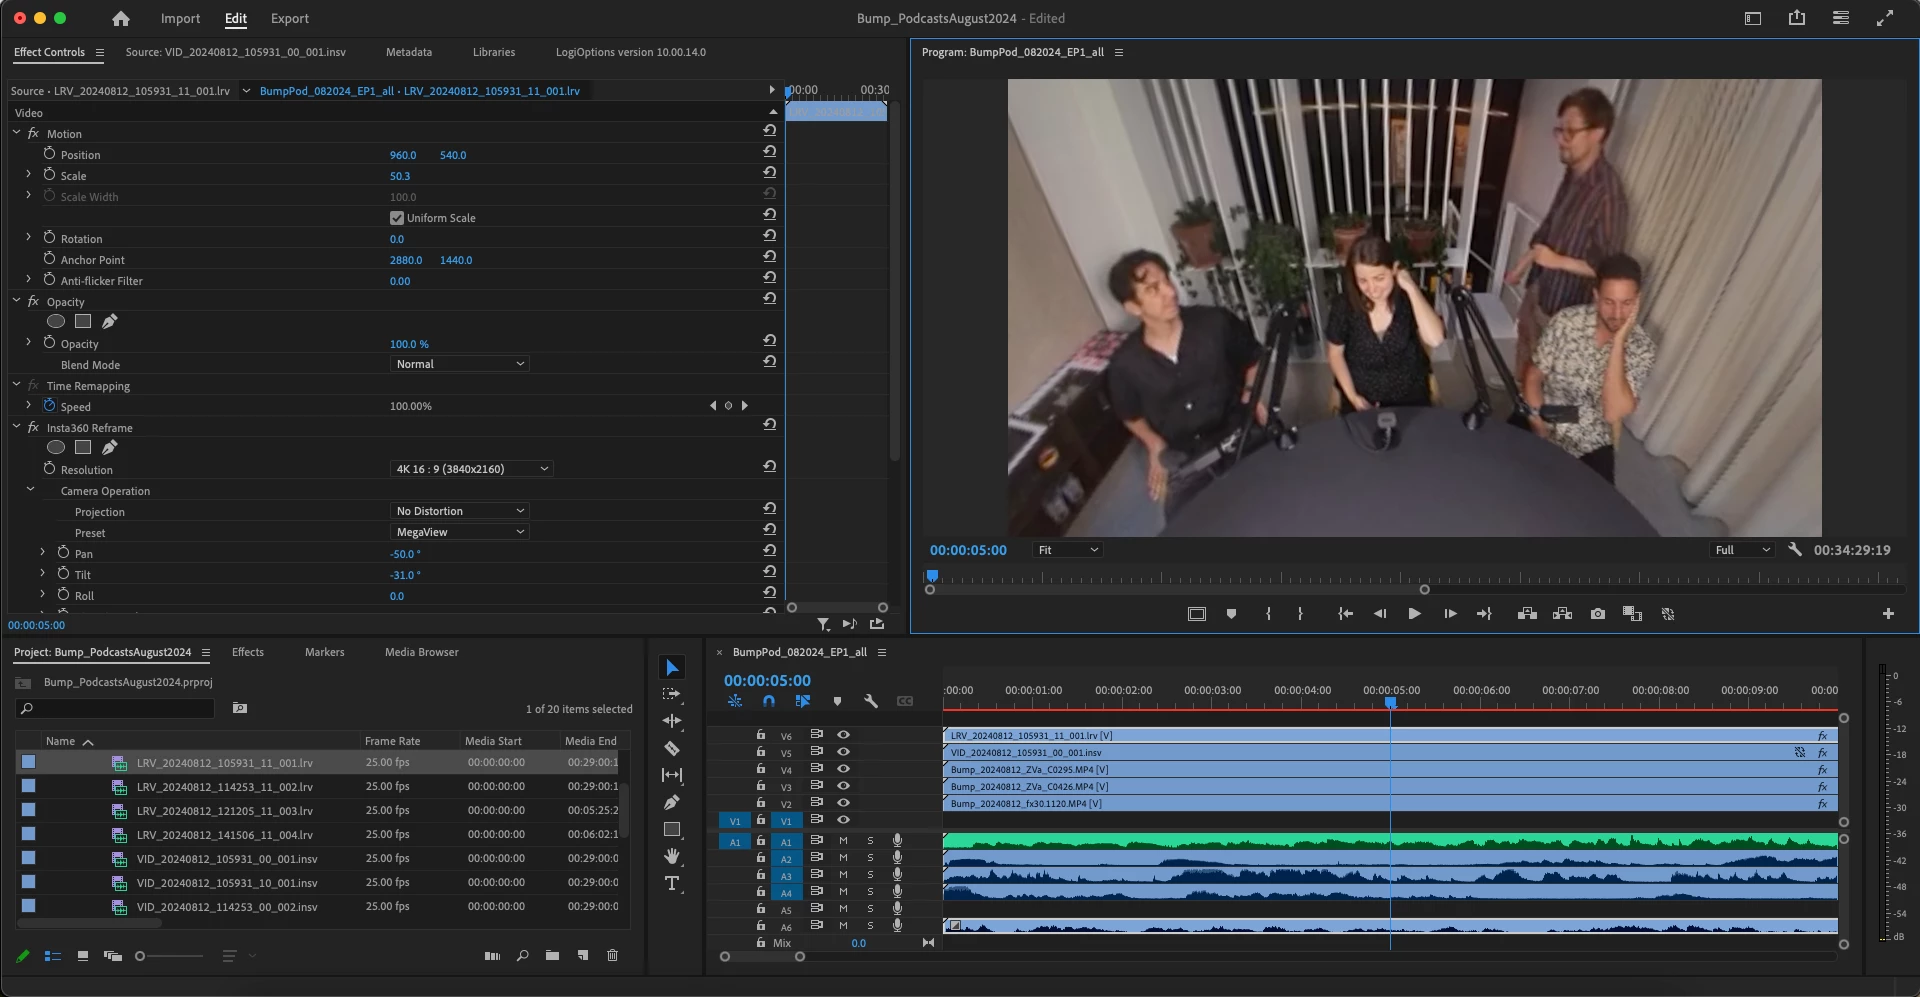Switch to the Metadata panel tab
The image size is (1920, 997).
point(409,52)
